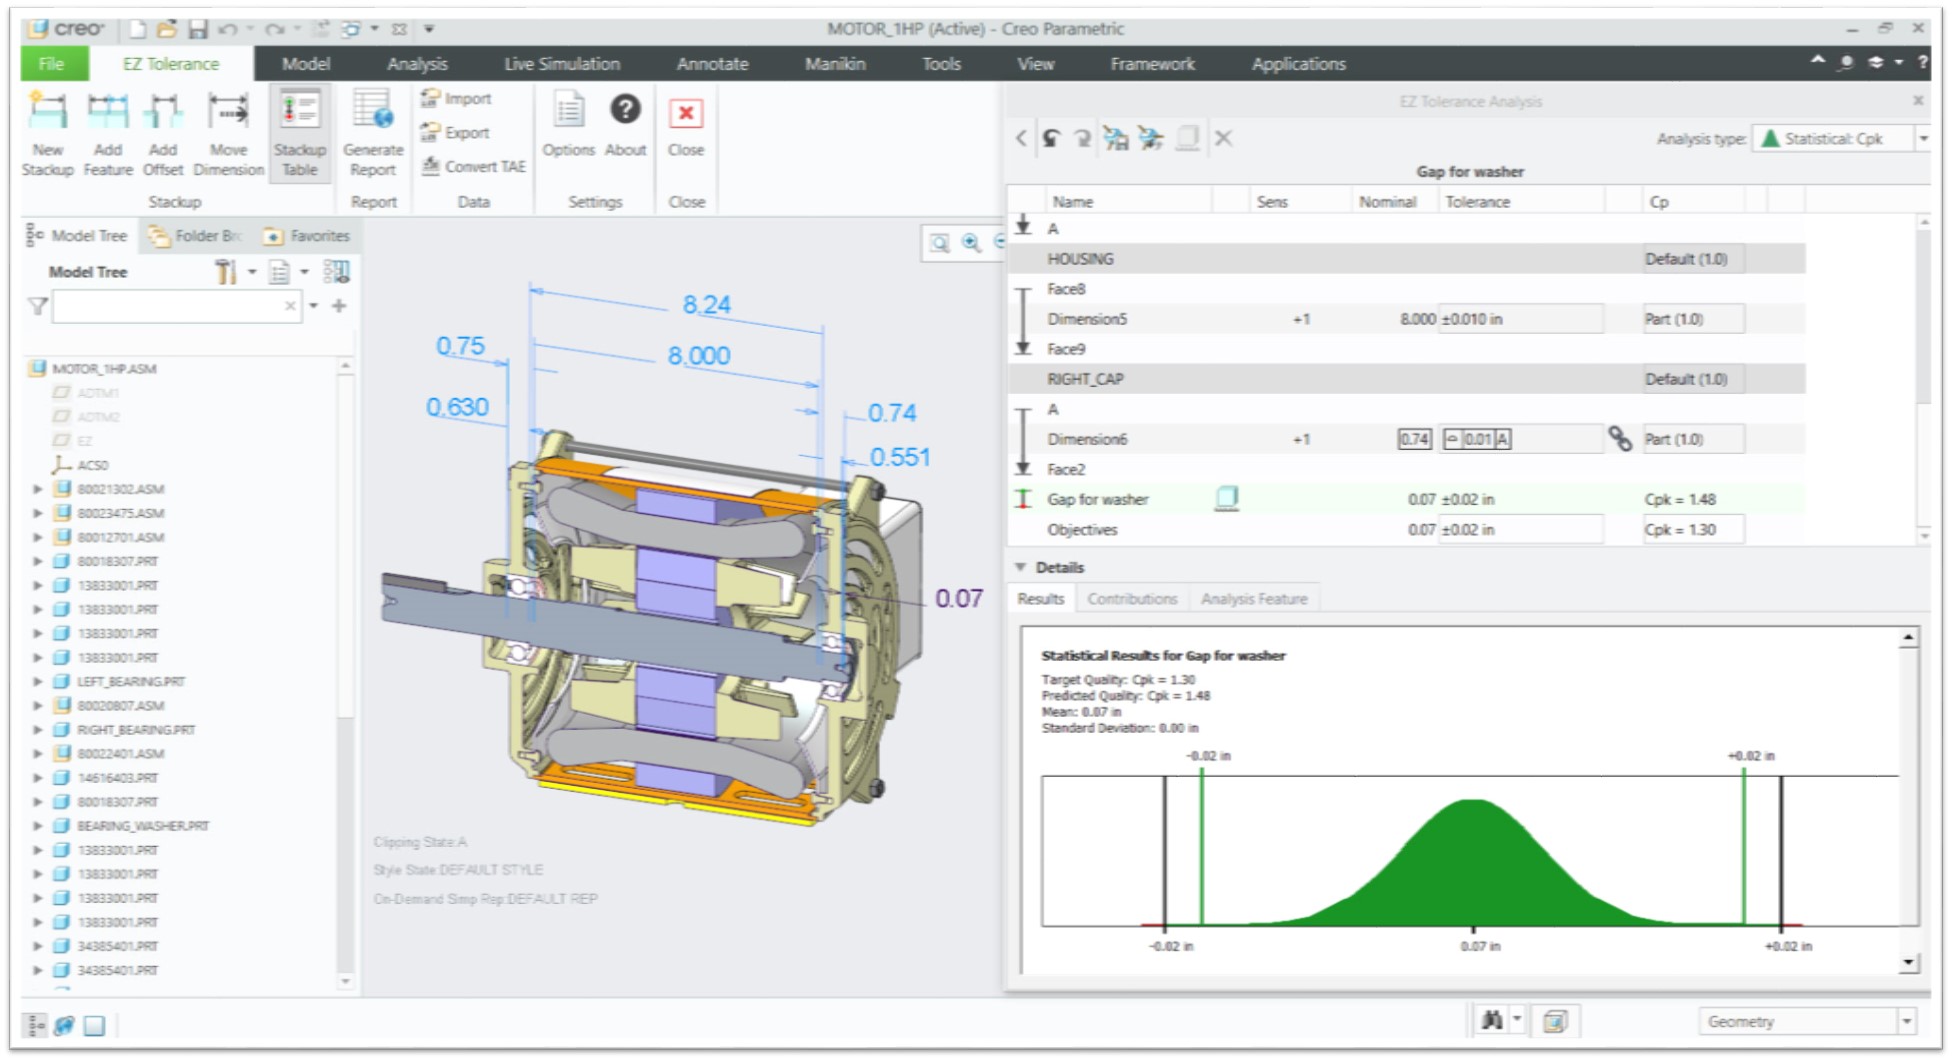
Task: Switch to the Analysis Feature tab
Action: (1254, 599)
